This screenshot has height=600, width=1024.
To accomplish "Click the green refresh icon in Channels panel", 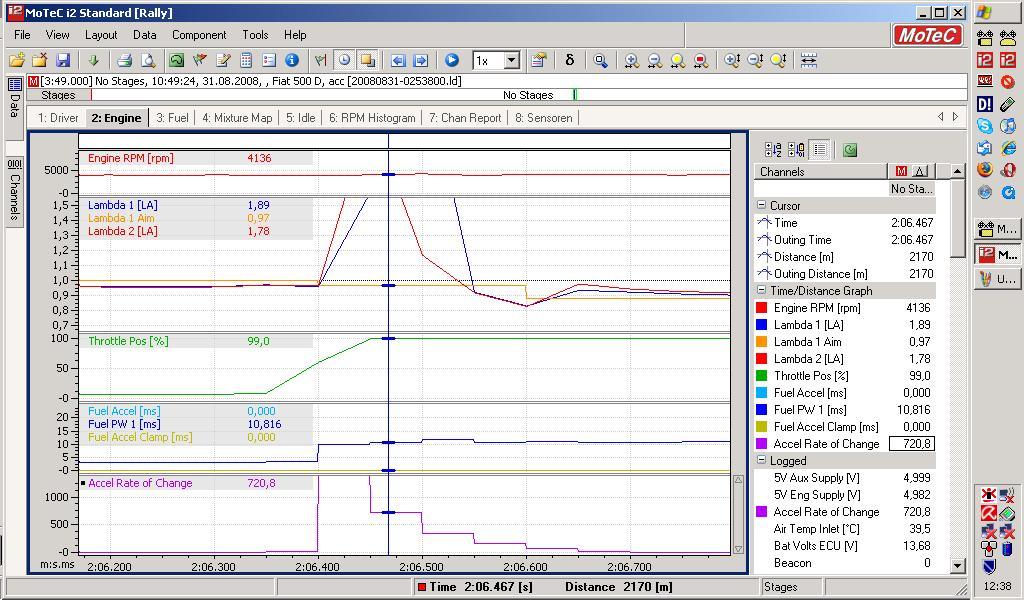I will [850, 150].
